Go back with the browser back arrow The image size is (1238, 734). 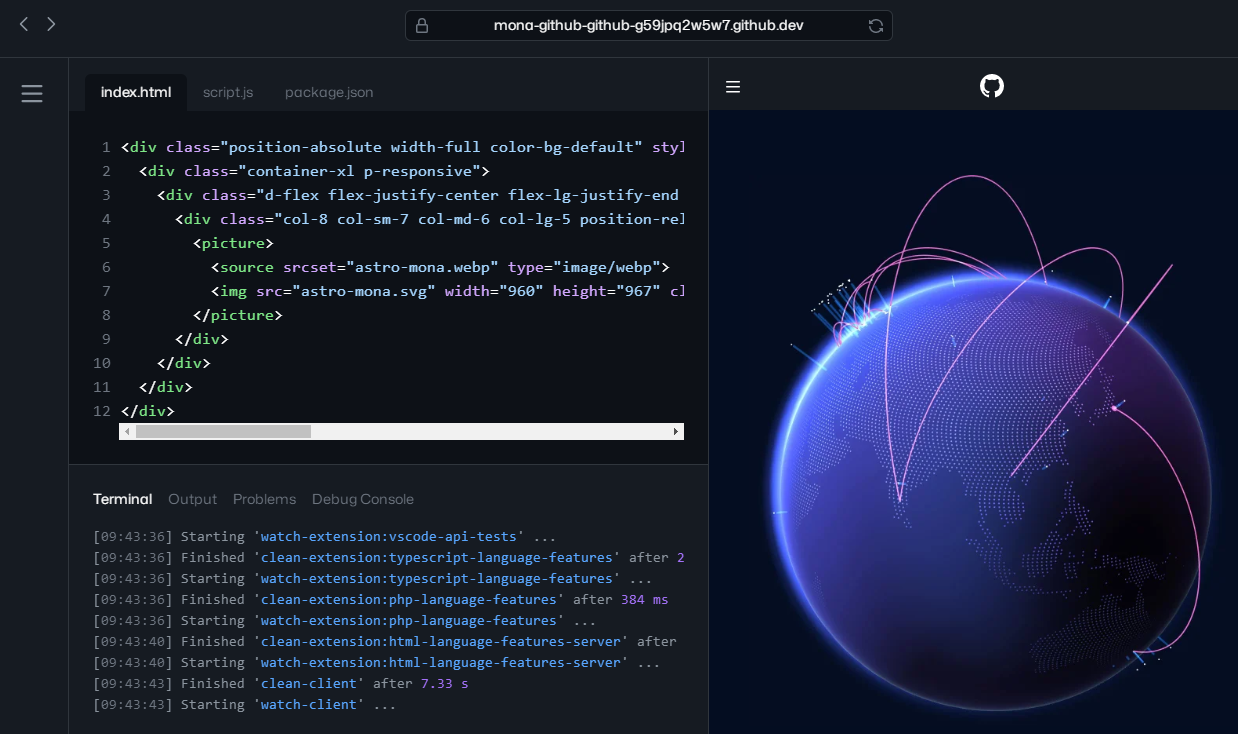[24, 24]
